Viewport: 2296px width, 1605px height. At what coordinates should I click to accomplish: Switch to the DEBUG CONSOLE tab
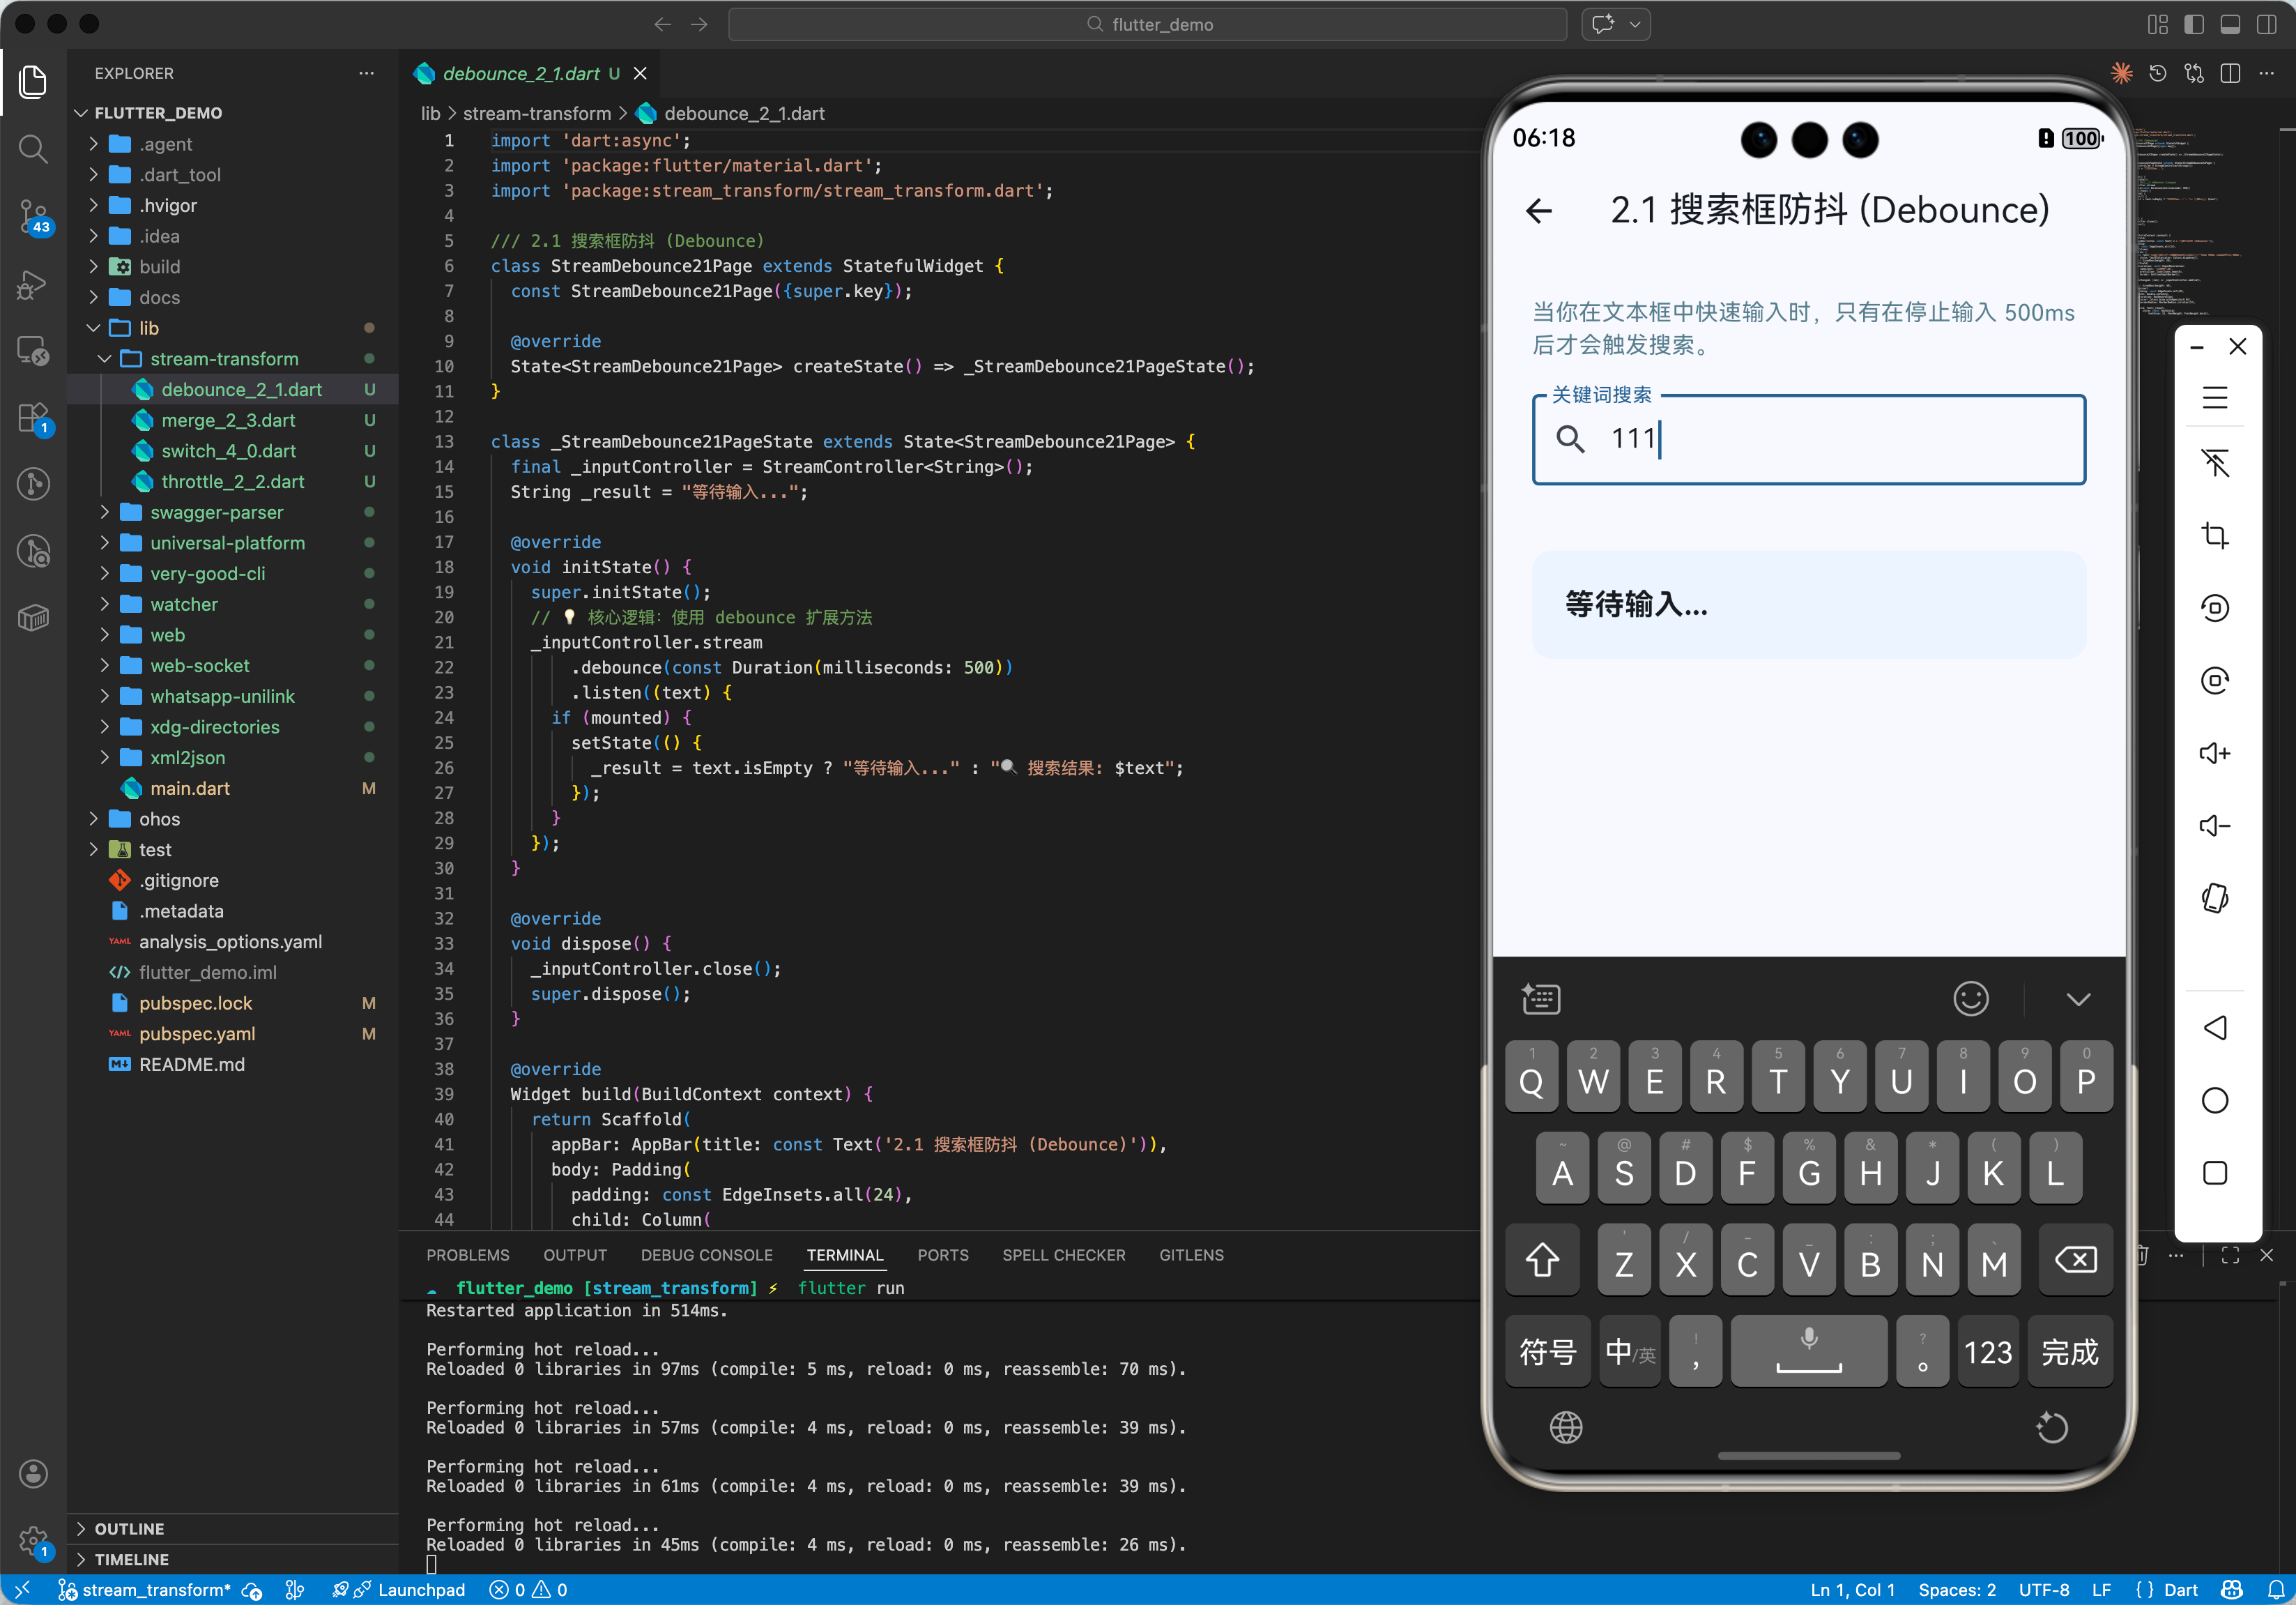point(706,1255)
